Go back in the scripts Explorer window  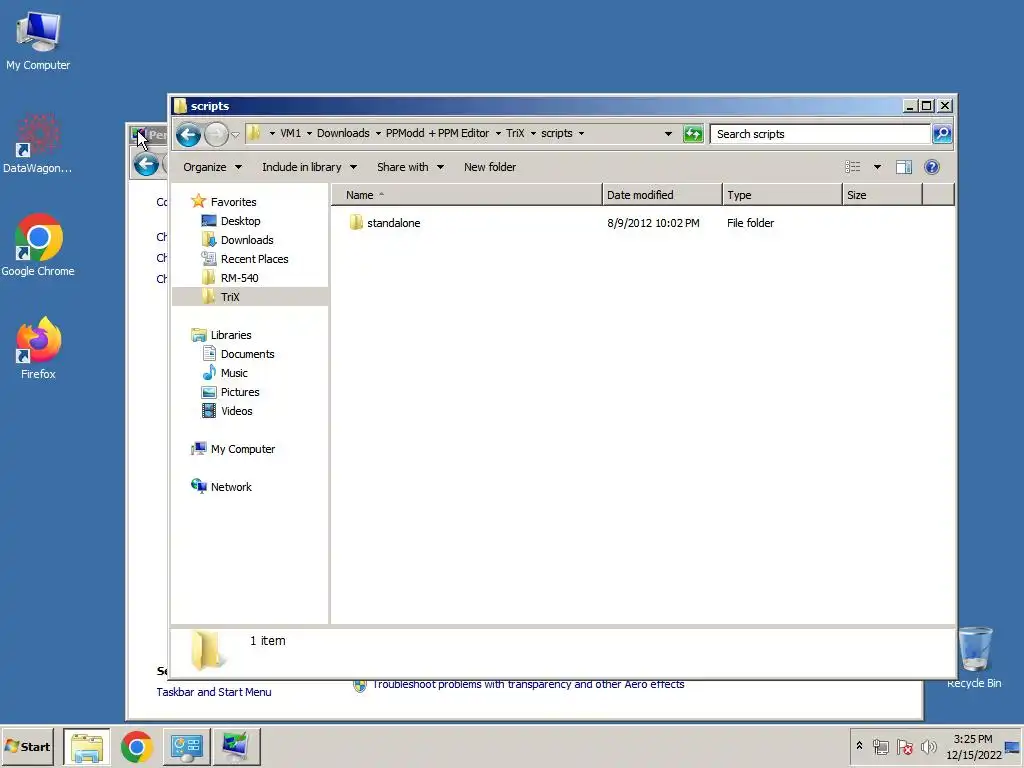[x=188, y=135]
